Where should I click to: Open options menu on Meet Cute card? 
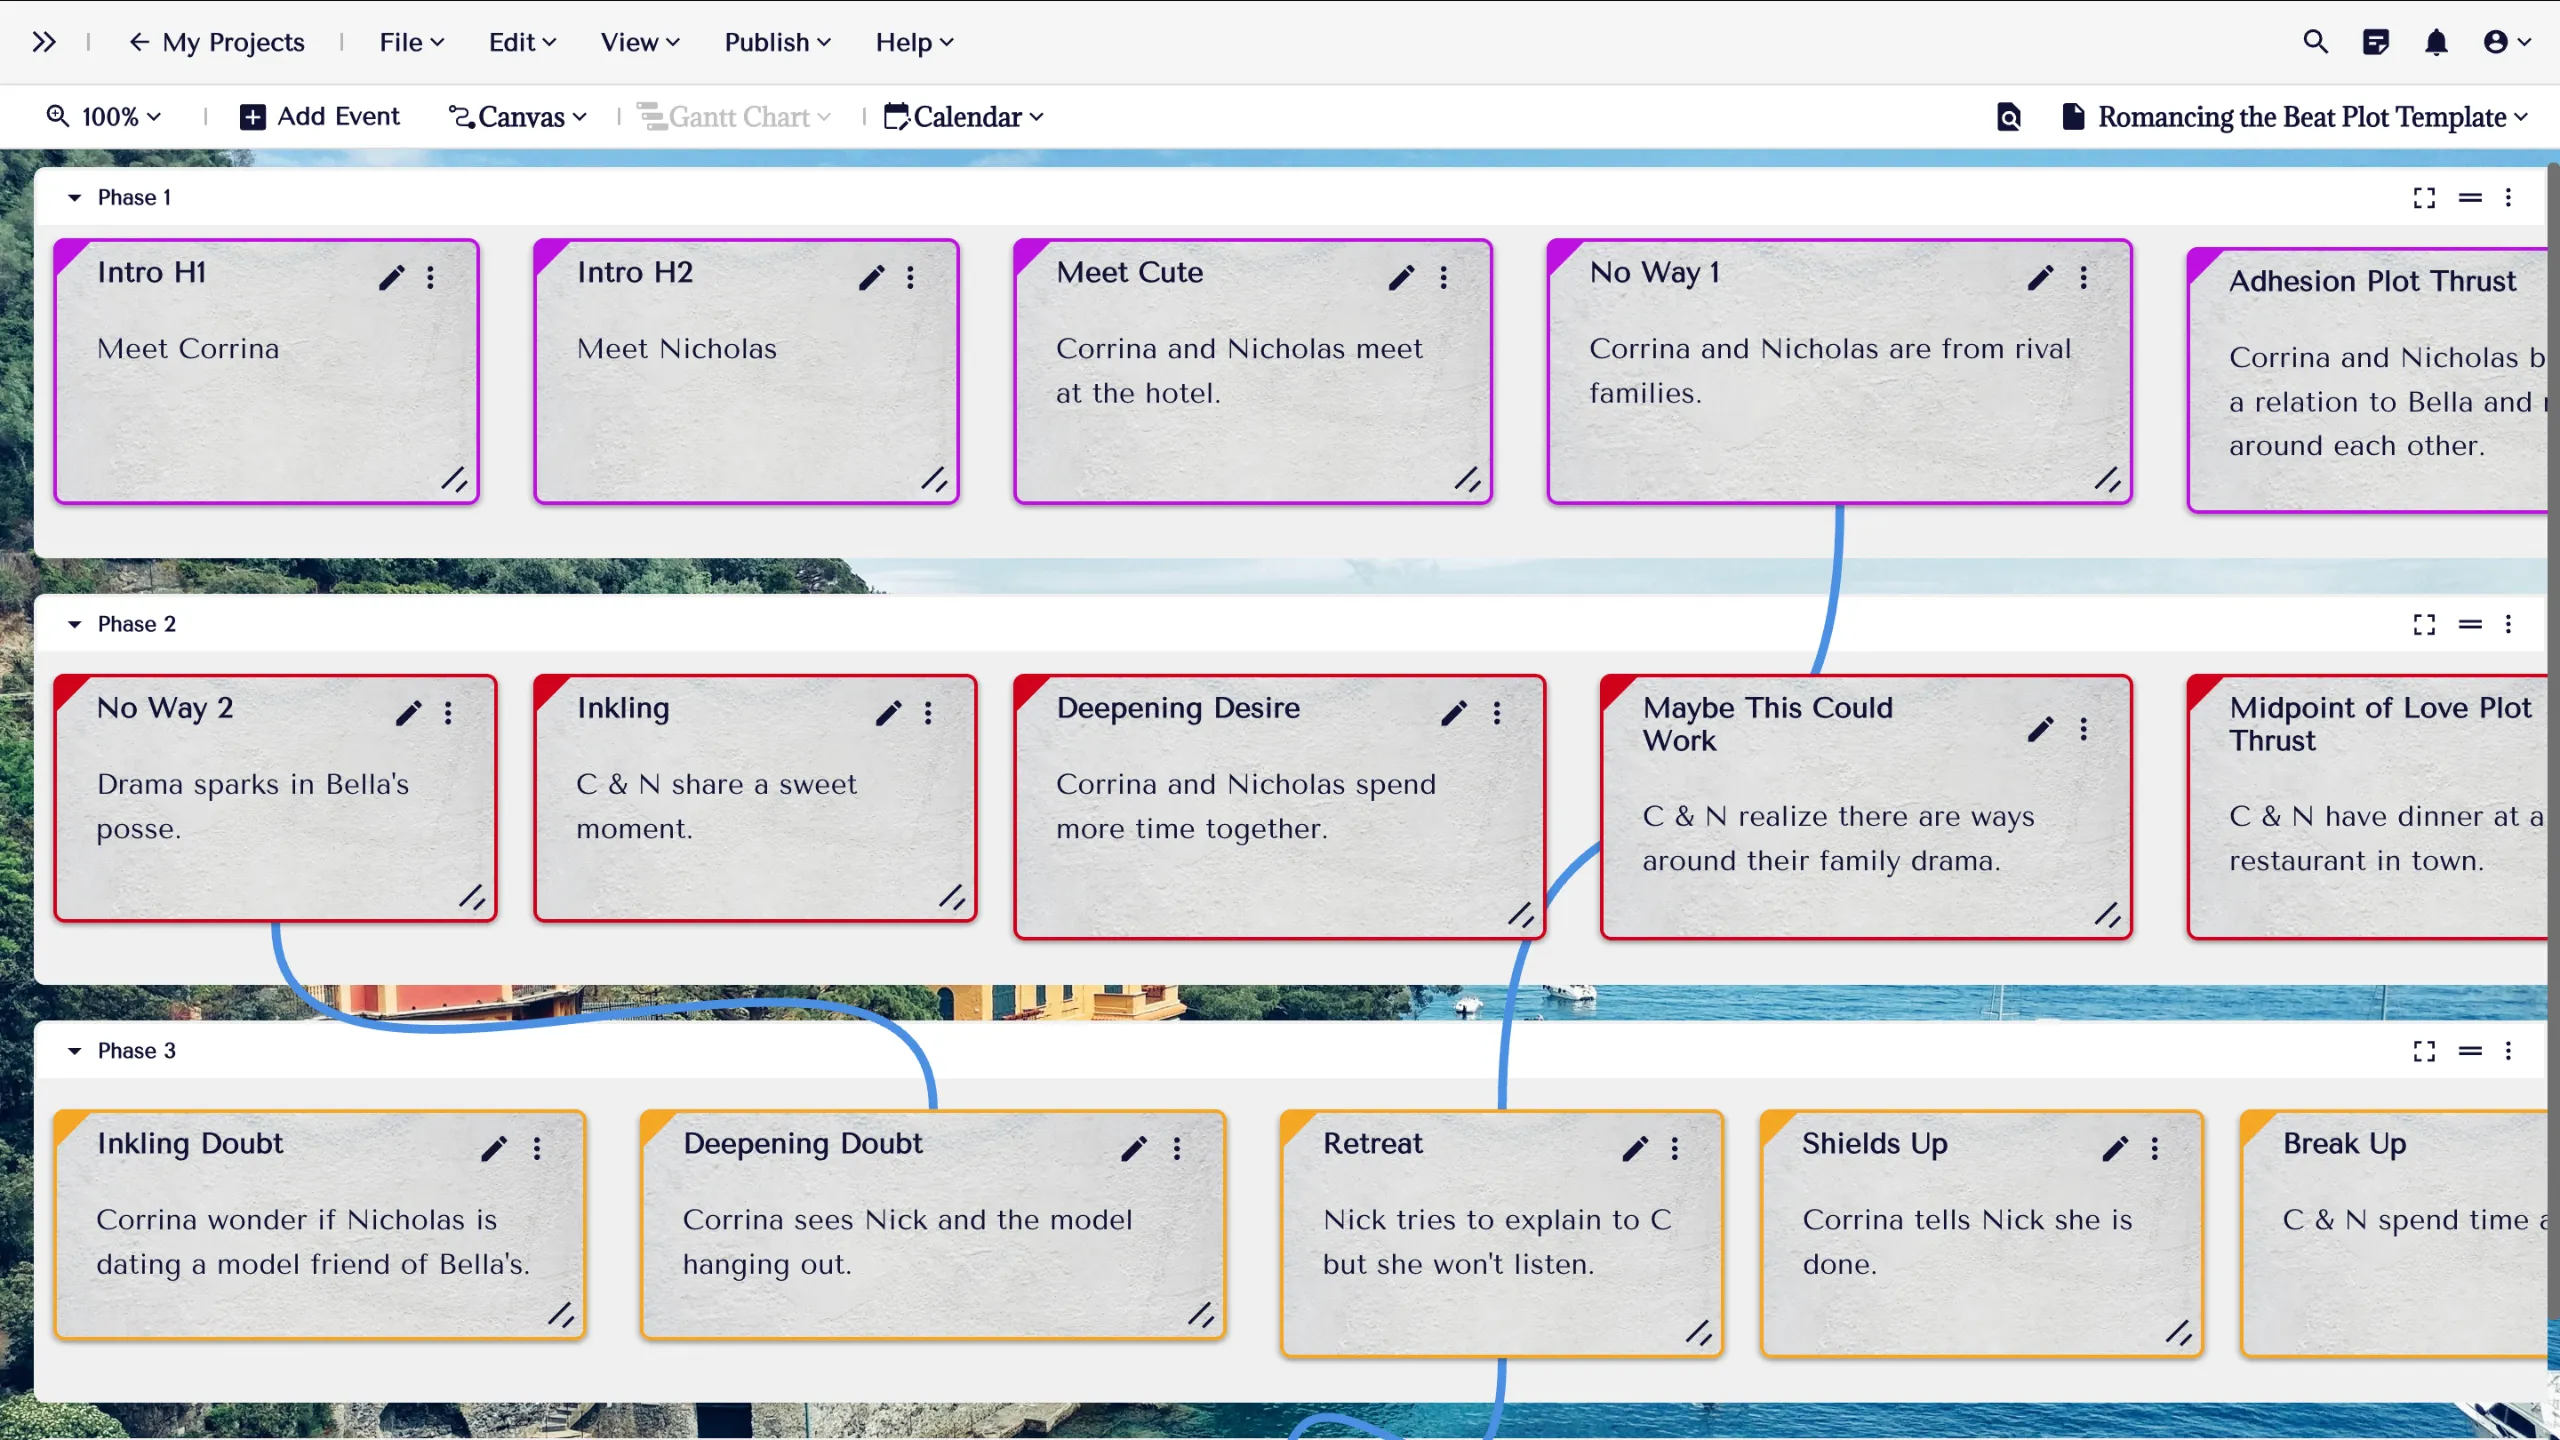(x=1443, y=277)
